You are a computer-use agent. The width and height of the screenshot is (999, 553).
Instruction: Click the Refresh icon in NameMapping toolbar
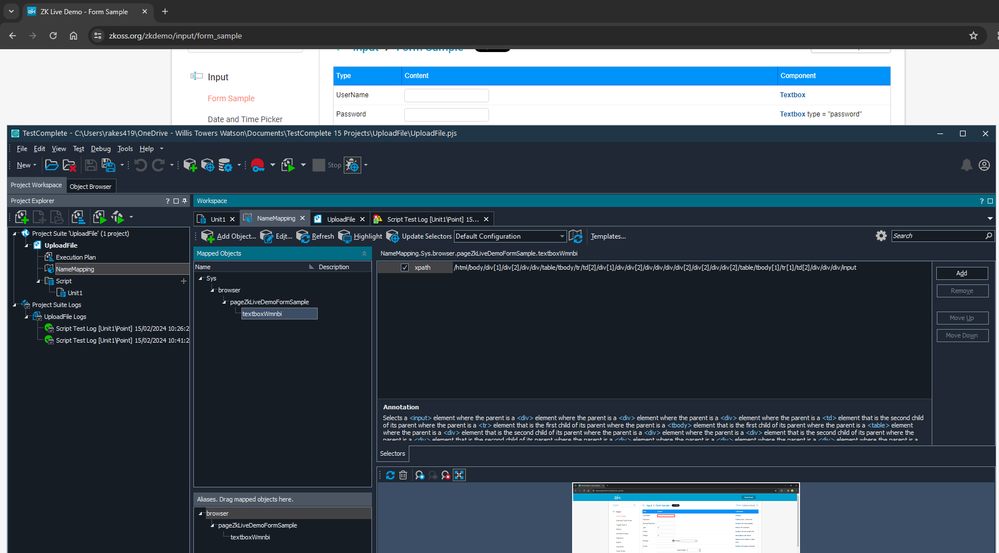point(302,236)
